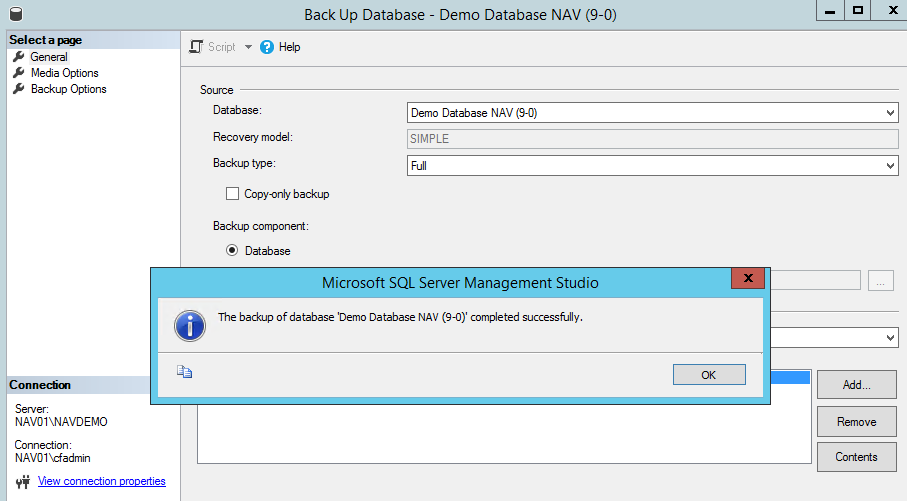Toggle the Copy-only backup checkbox
Image resolution: width=907 pixels, height=501 pixels.
pos(233,194)
